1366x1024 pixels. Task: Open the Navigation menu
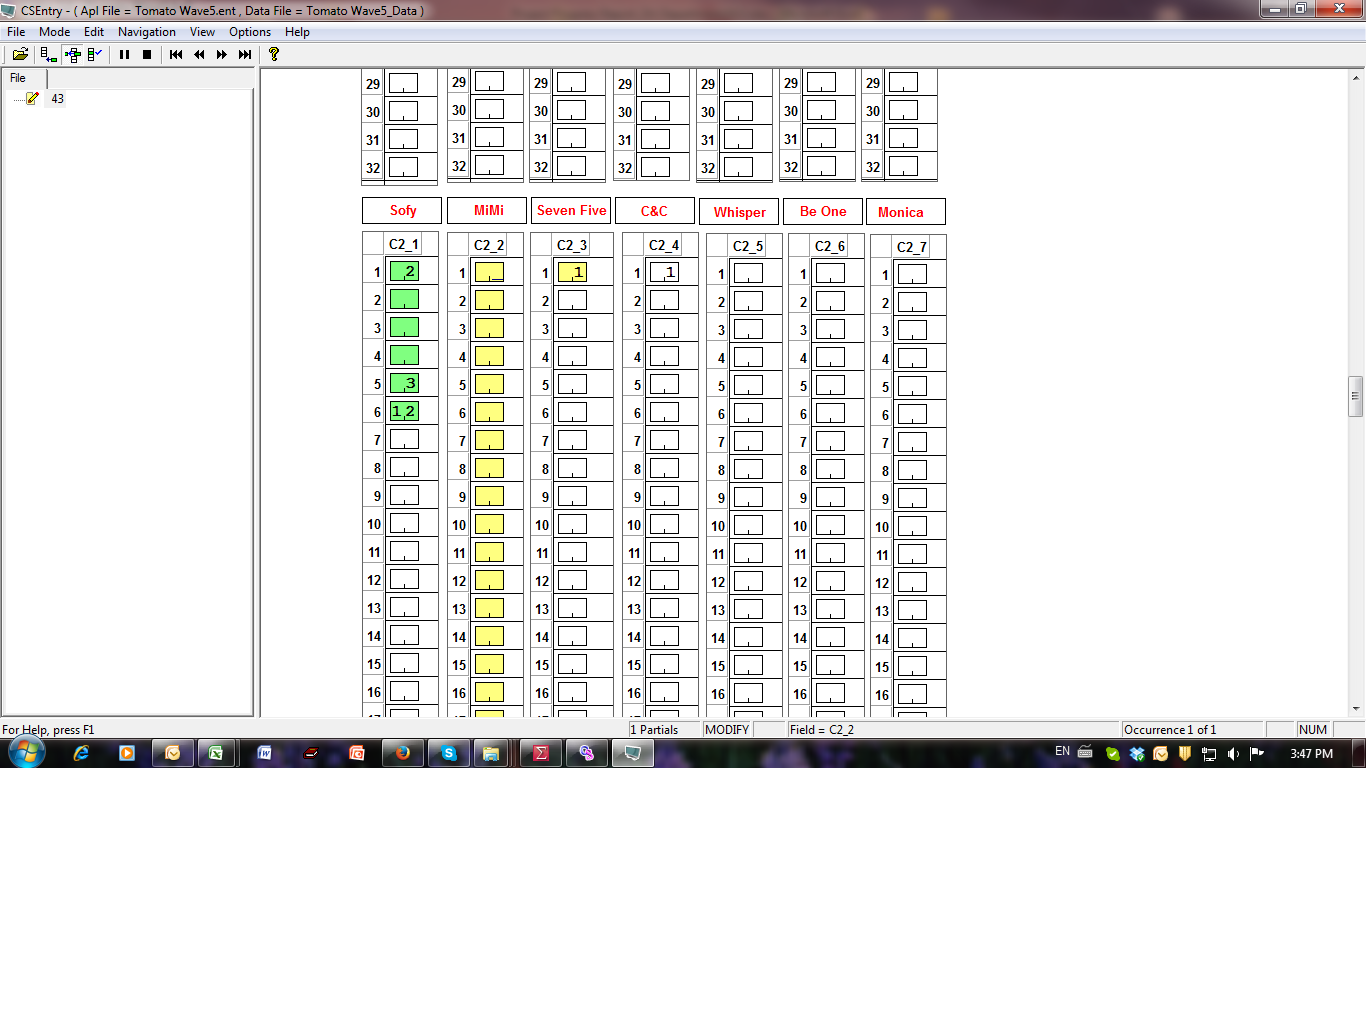click(x=147, y=32)
